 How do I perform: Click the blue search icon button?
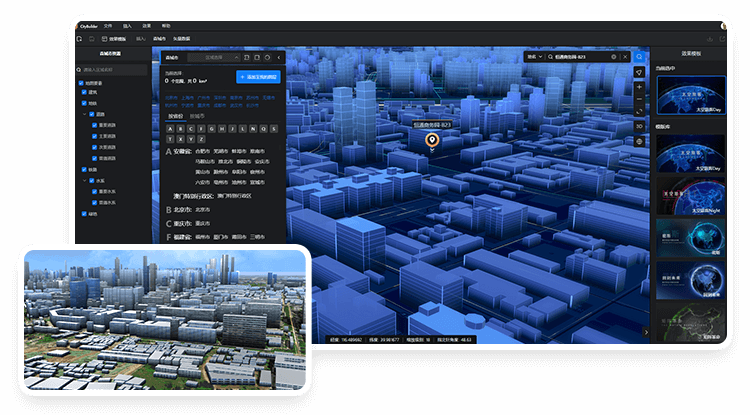click(x=640, y=57)
